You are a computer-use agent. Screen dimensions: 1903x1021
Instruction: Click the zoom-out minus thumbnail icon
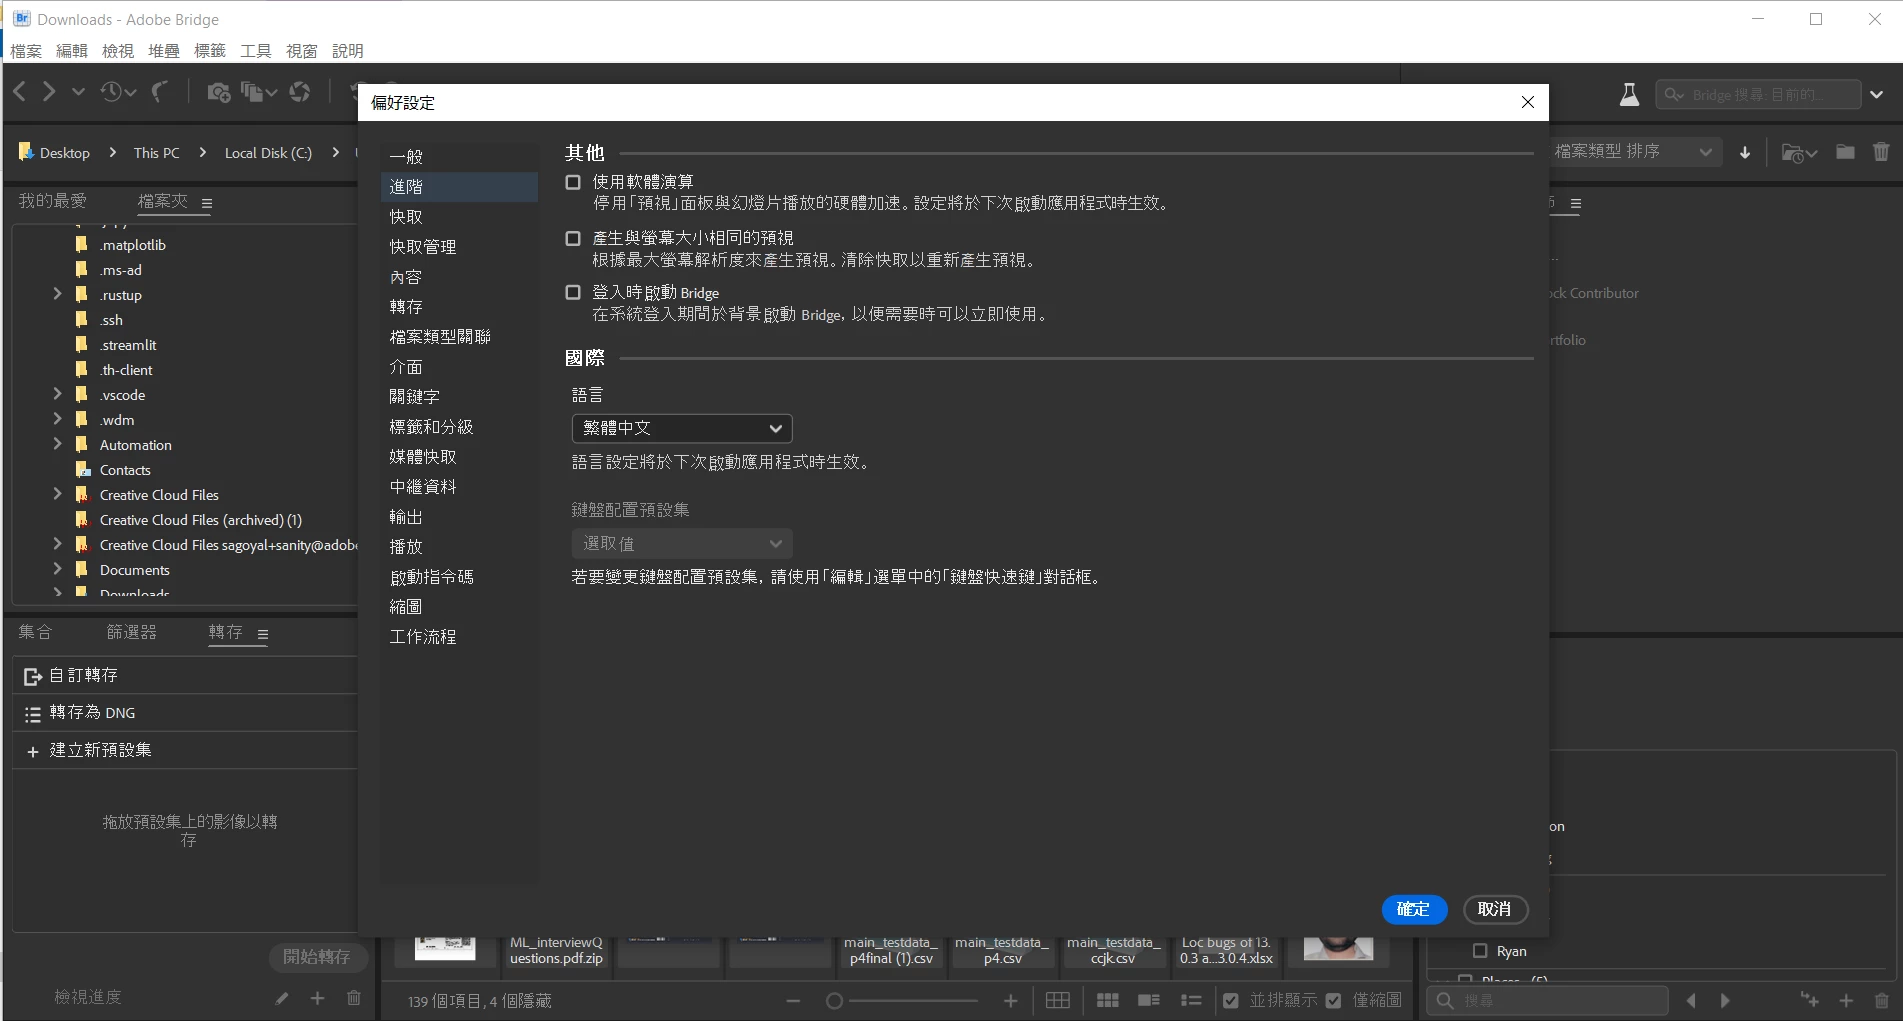pyautogui.click(x=793, y=1000)
